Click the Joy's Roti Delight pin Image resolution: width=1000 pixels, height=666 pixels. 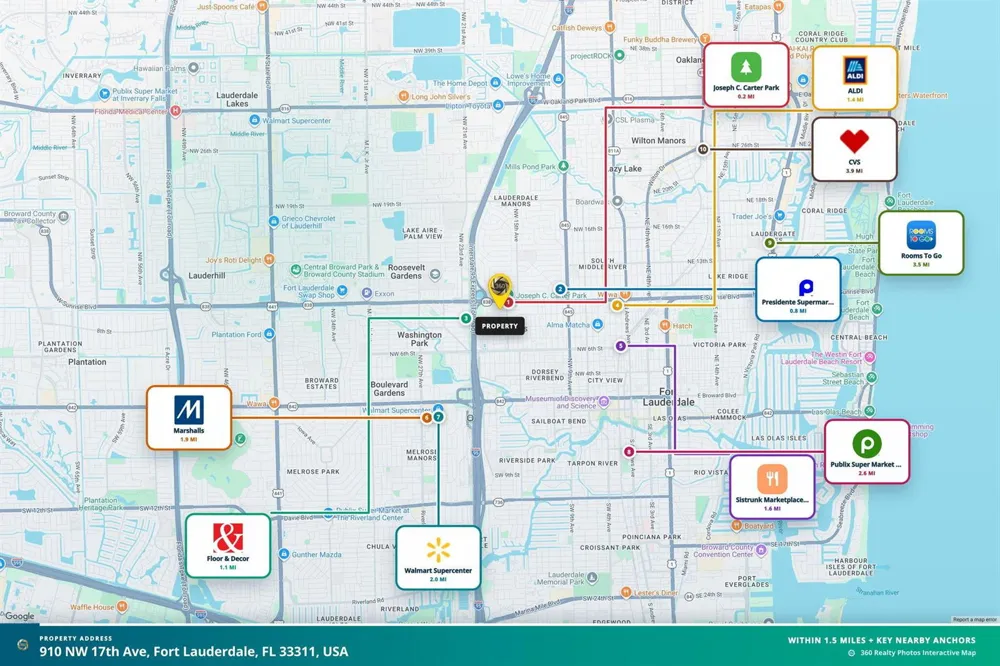(269, 260)
